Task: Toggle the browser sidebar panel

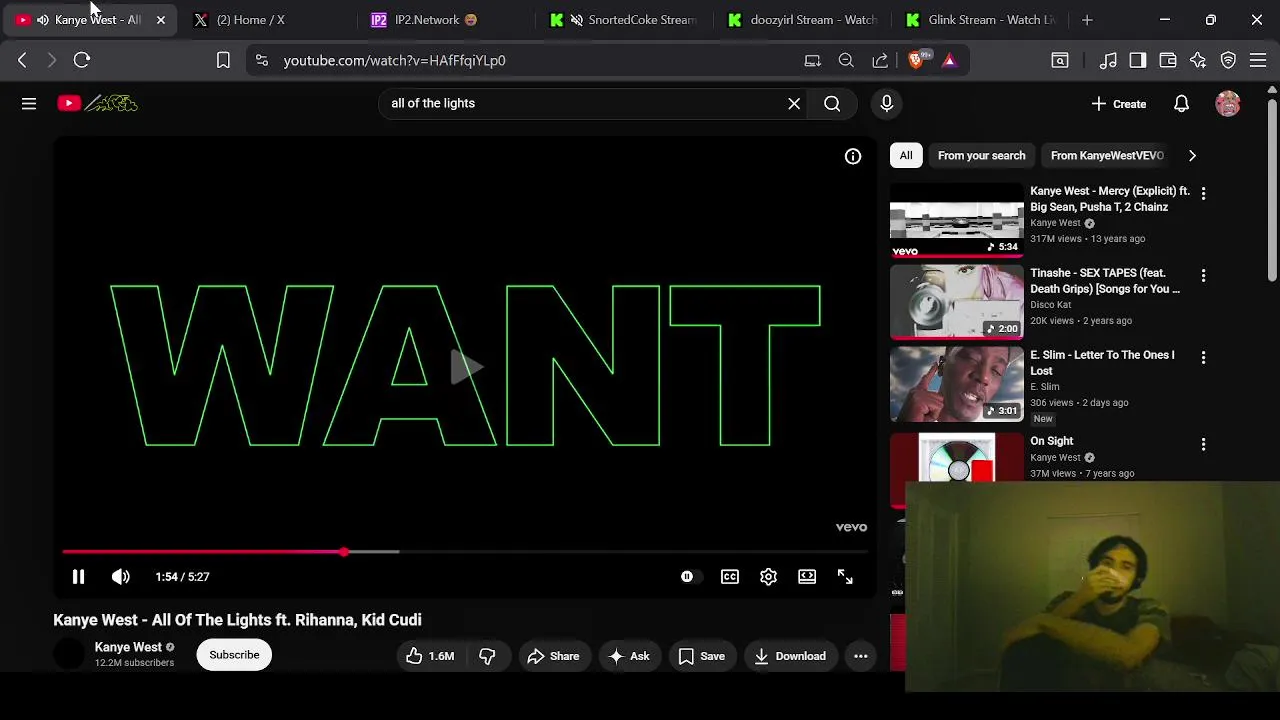Action: coord(1138,60)
